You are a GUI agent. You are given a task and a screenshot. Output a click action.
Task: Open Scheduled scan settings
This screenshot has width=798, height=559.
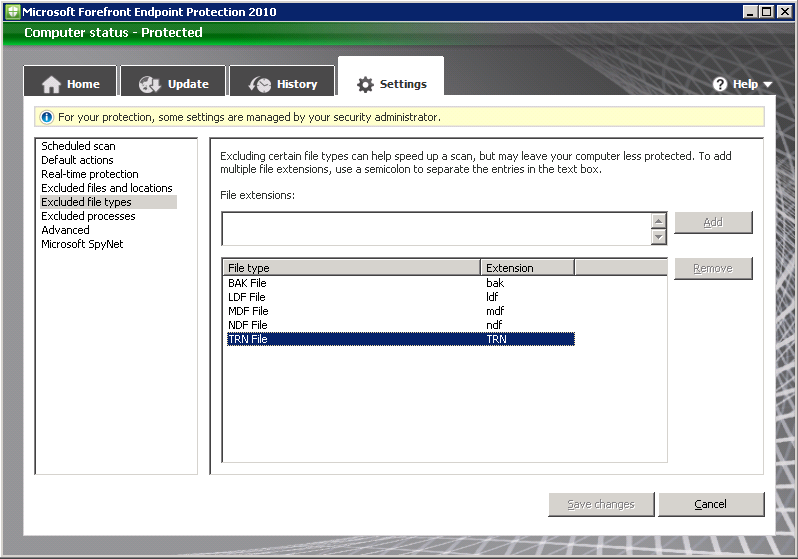point(78,146)
